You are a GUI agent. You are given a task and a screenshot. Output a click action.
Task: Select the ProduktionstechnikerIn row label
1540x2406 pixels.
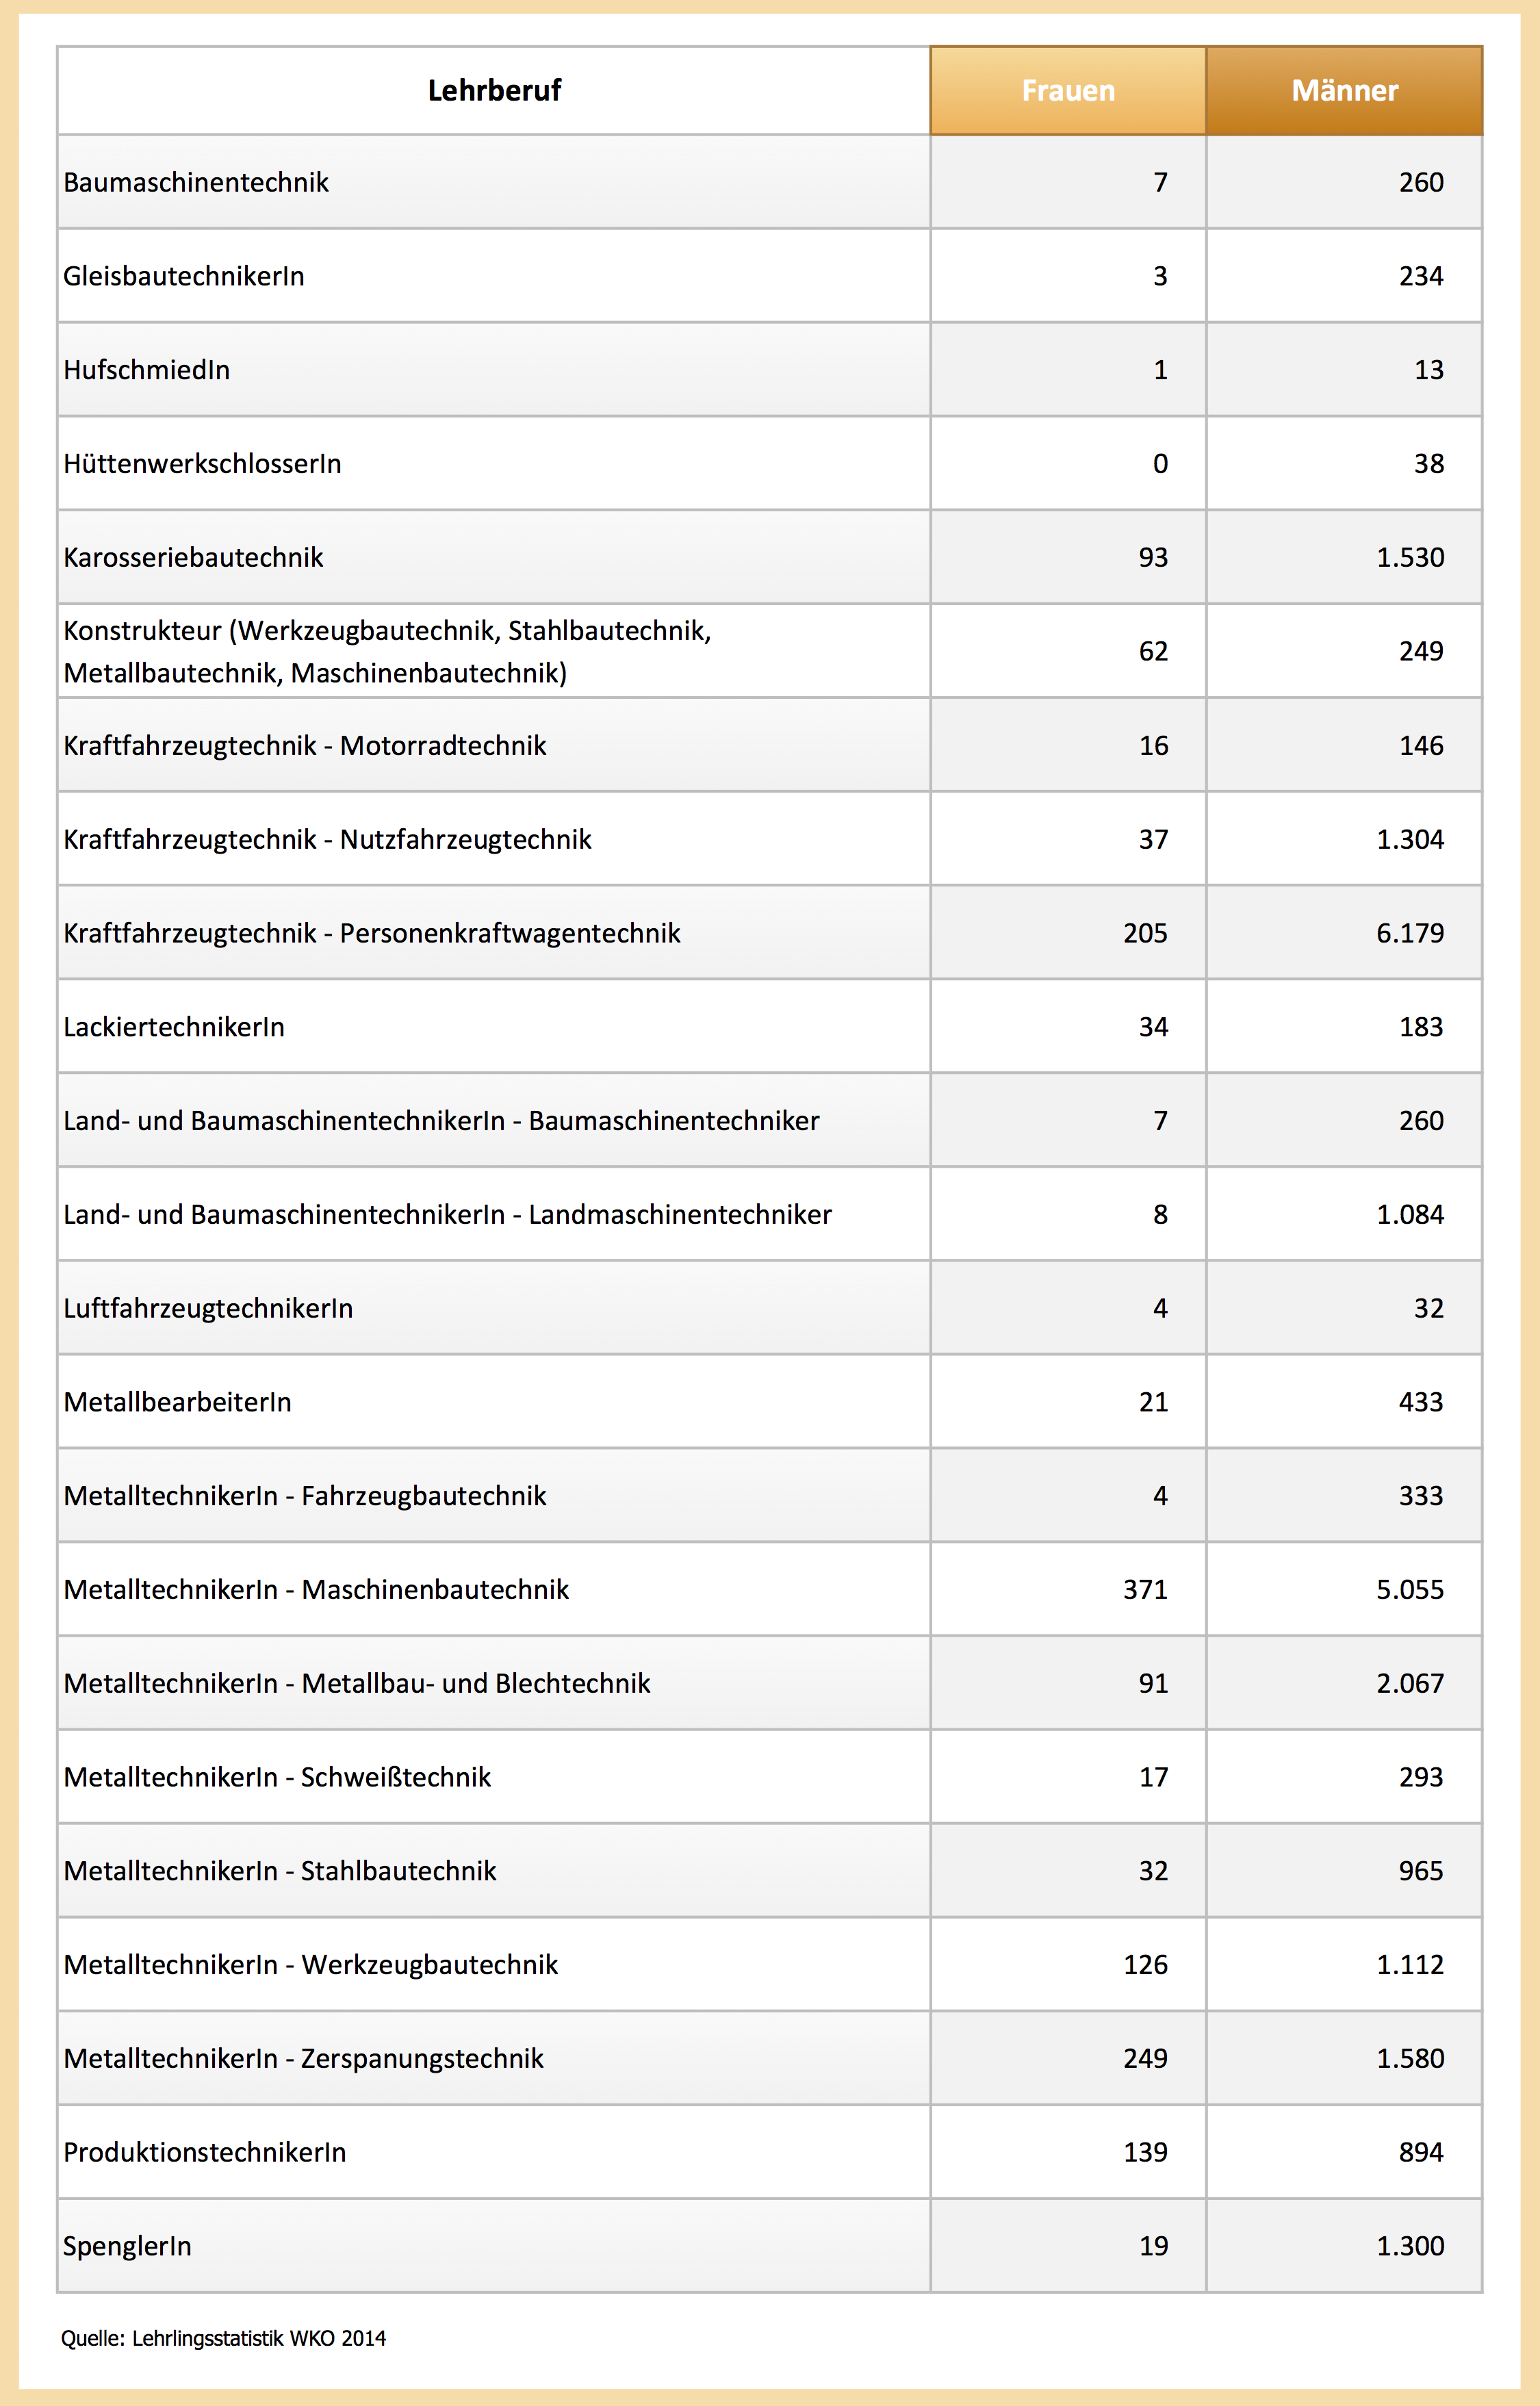205,2152
